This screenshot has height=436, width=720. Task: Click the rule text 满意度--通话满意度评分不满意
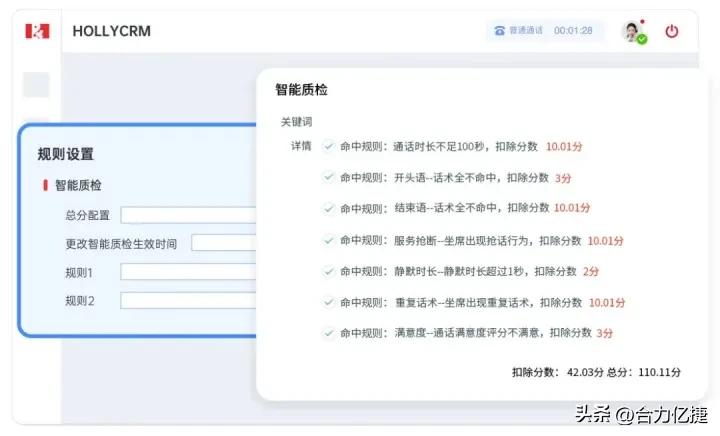467,333
